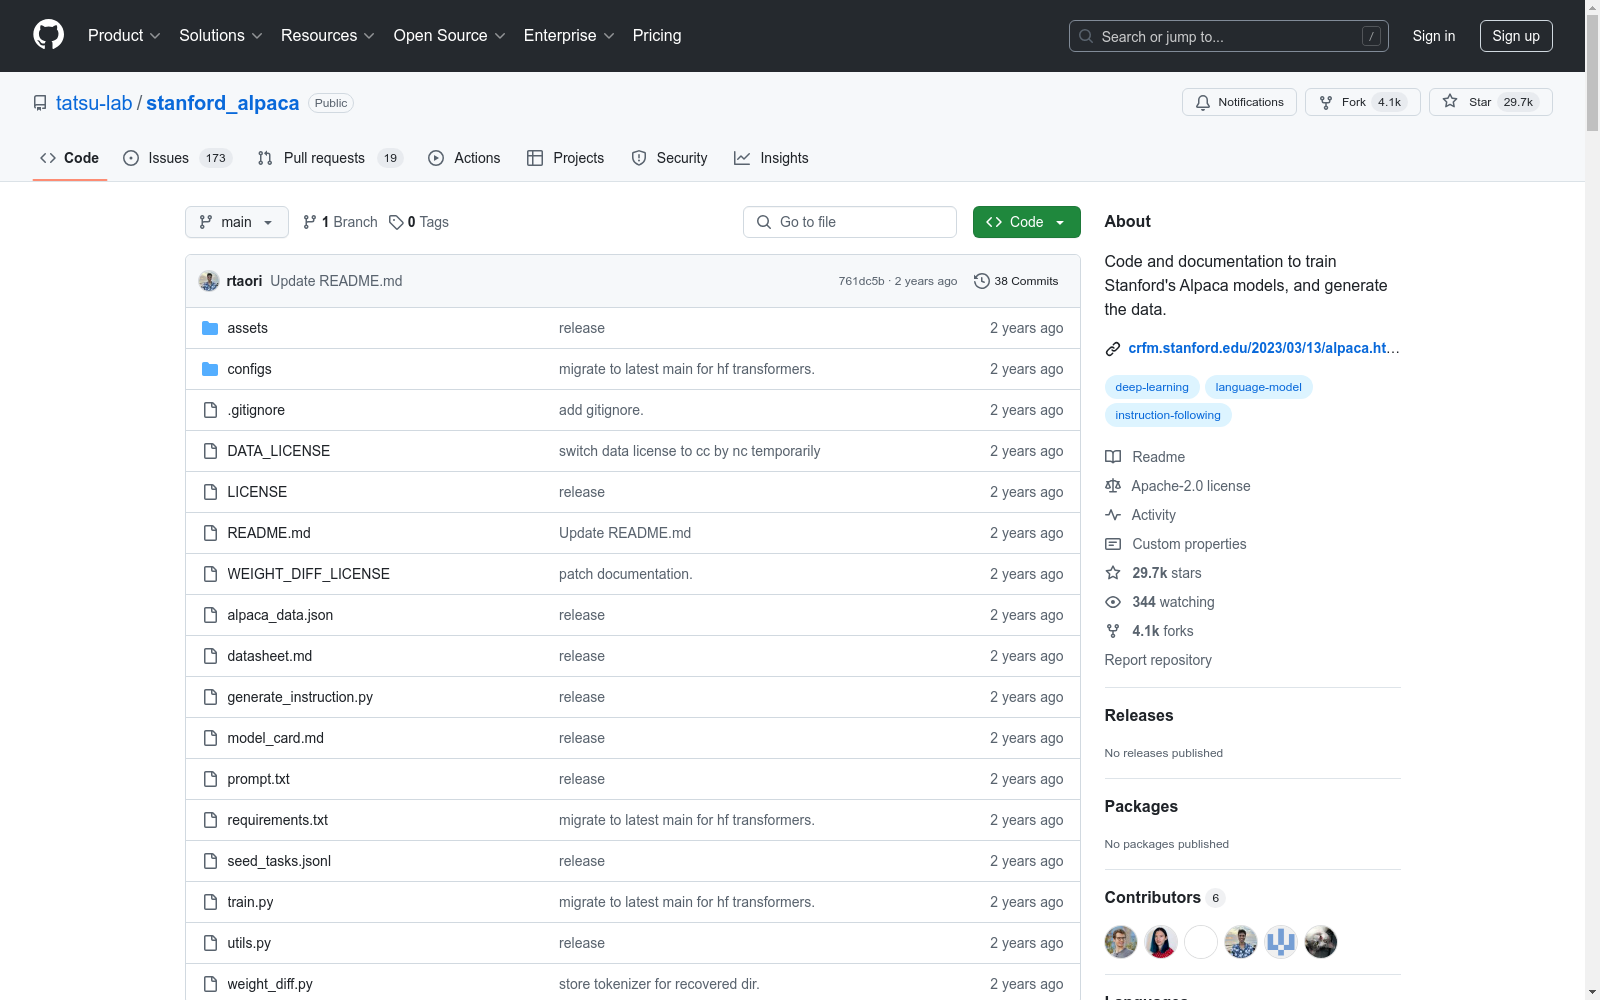Click the fork icon beside 4.1k forks

1113,631
